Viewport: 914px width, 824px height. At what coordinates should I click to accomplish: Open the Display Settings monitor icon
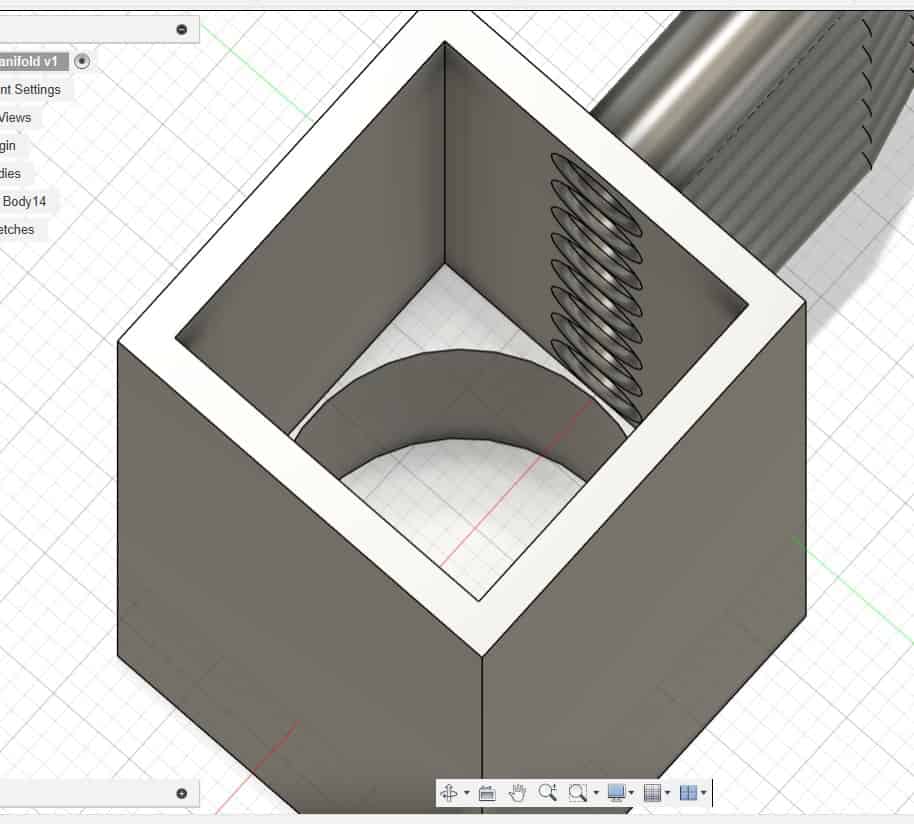[616, 793]
